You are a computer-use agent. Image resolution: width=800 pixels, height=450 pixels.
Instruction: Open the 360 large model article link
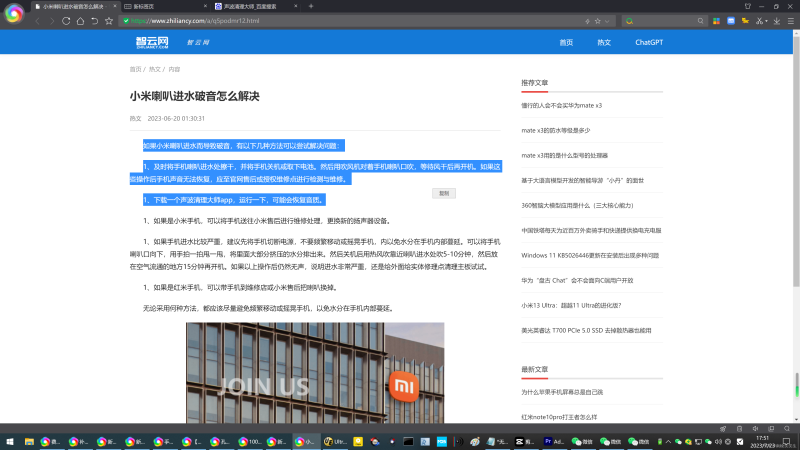coord(577,206)
